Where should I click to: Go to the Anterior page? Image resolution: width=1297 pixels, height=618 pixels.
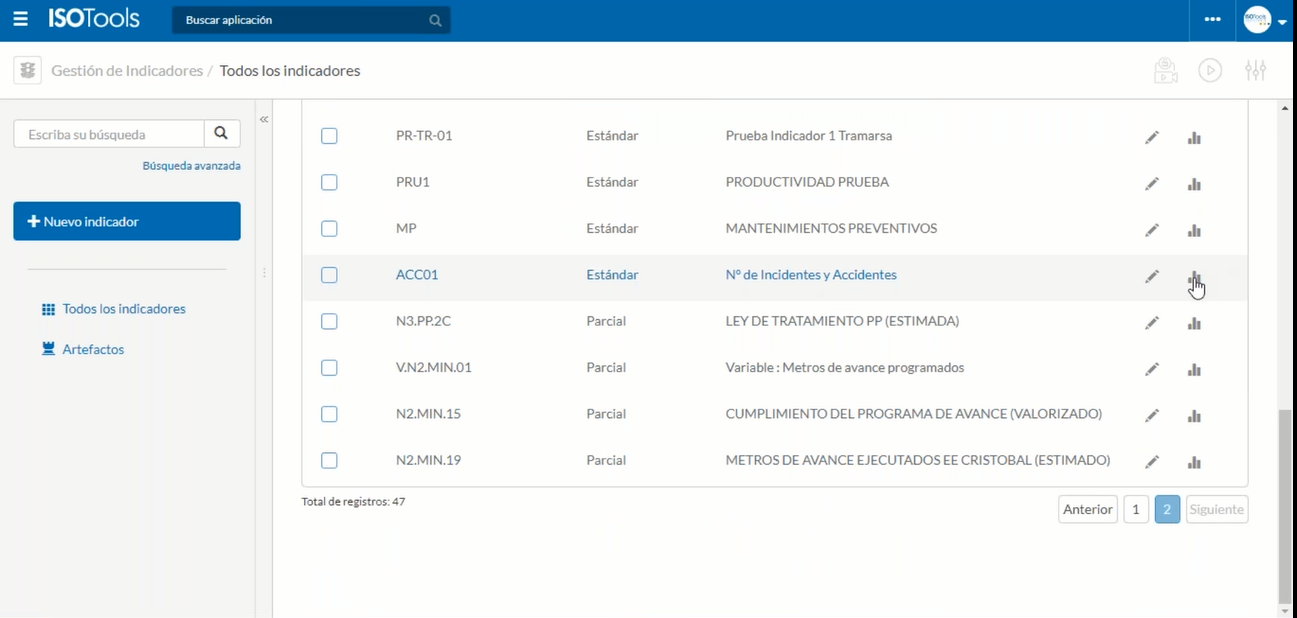point(1087,510)
